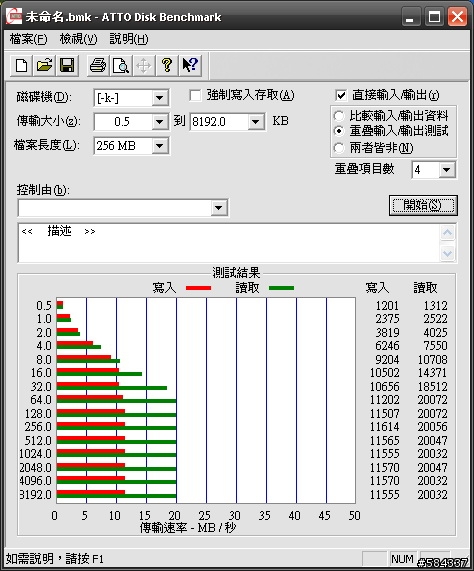Open a benchmark file via folder icon
The height and width of the screenshot is (571, 474).
point(44,66)
